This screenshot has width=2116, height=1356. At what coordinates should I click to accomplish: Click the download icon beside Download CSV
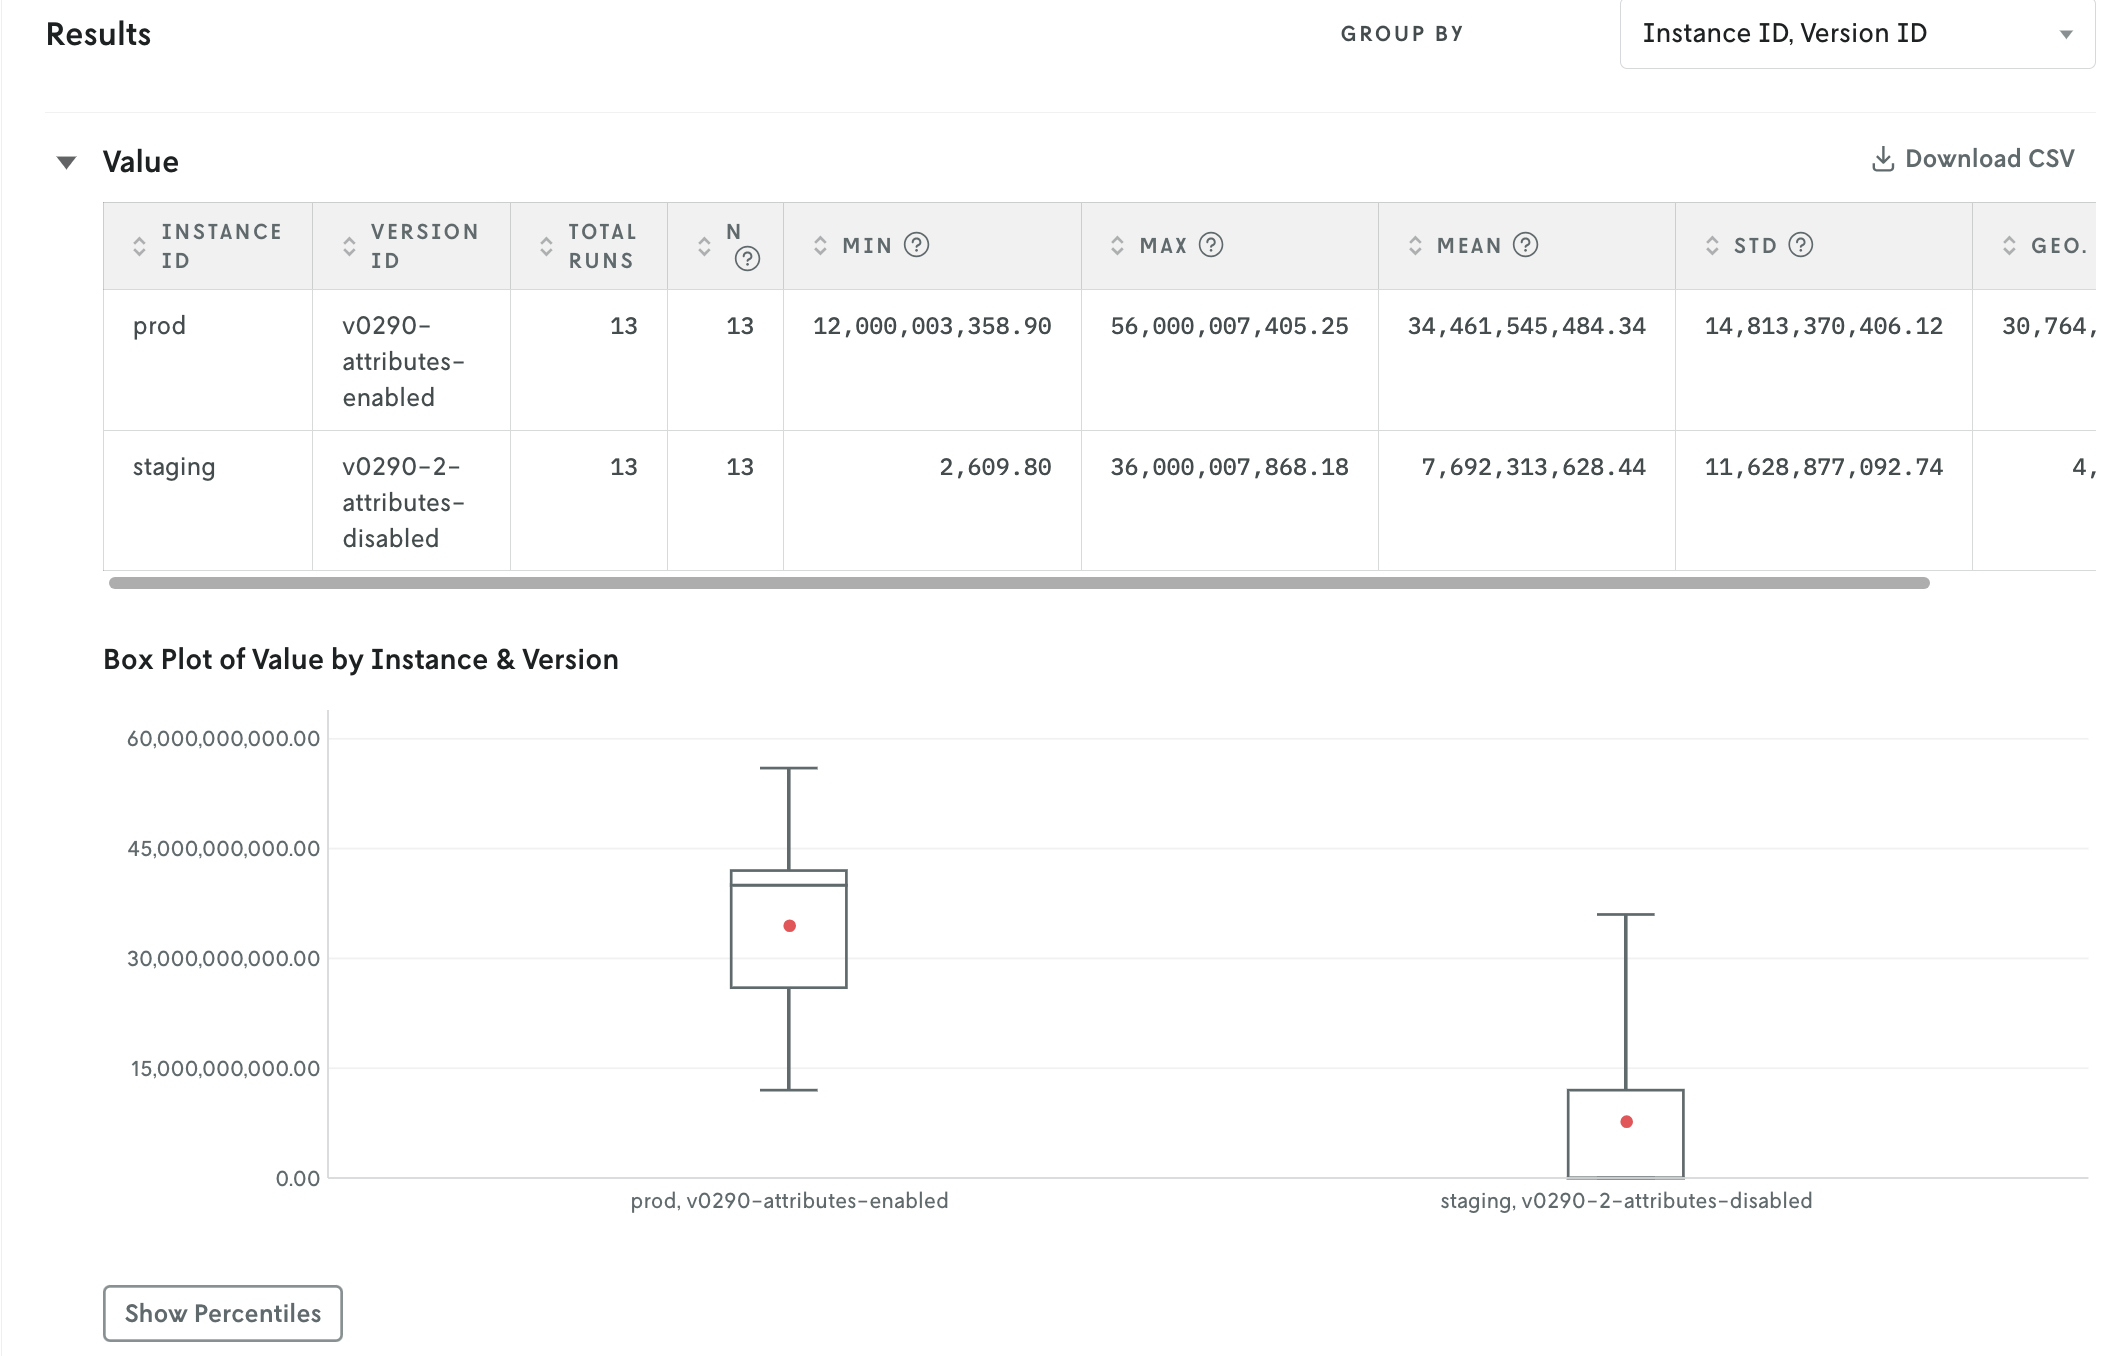click(1884, 158)
